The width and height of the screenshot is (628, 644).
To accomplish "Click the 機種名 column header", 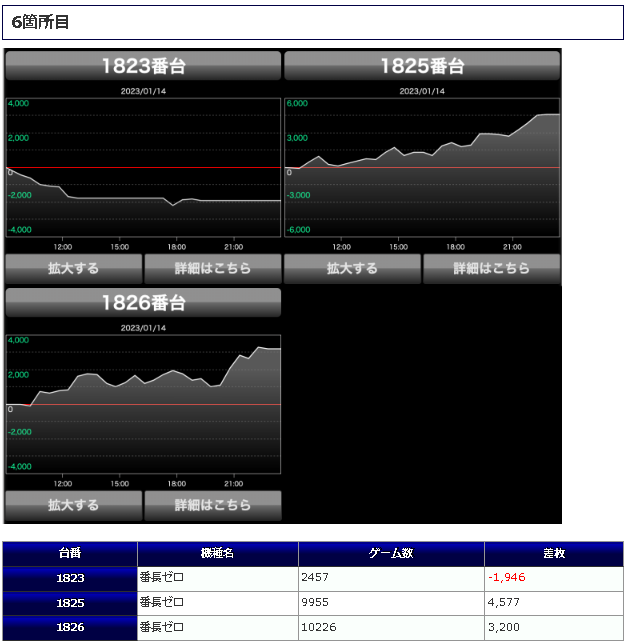I will tap(217, 554).
